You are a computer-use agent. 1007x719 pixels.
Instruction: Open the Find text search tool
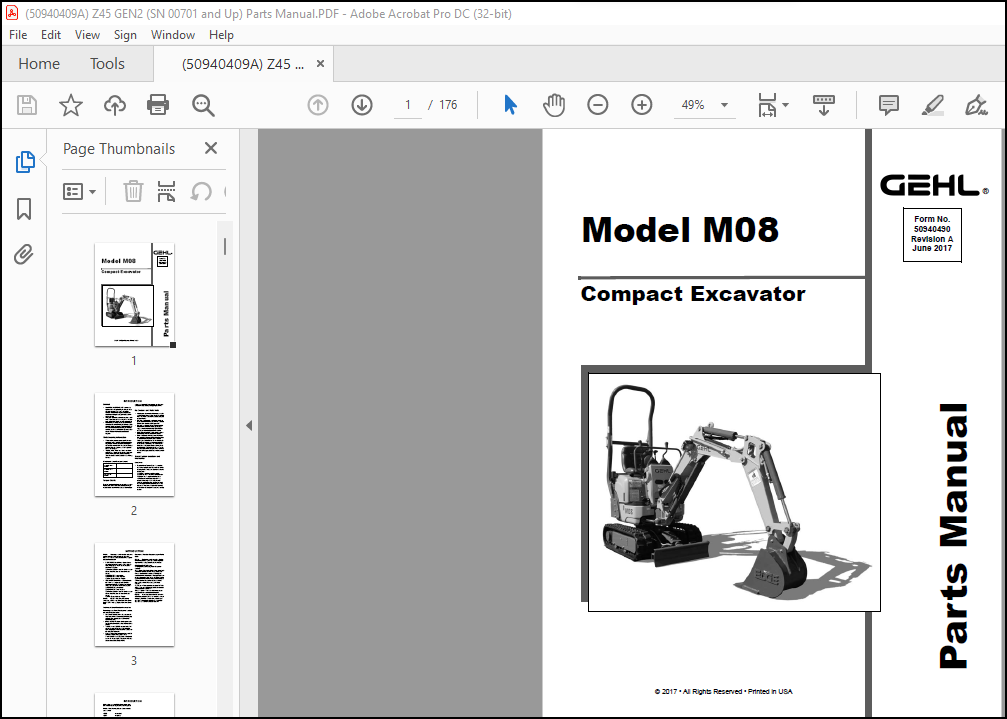tap(203, 105)
